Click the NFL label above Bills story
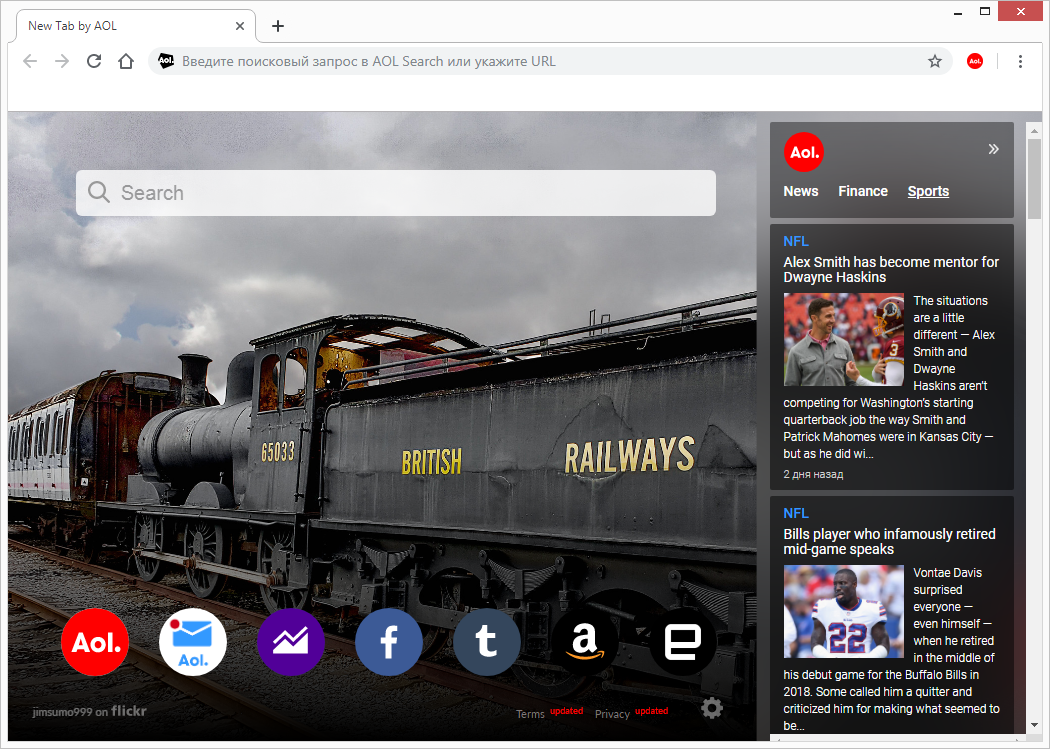Image resolution: width=1050 pixels, height=749 pixels. tap(796, 513)
